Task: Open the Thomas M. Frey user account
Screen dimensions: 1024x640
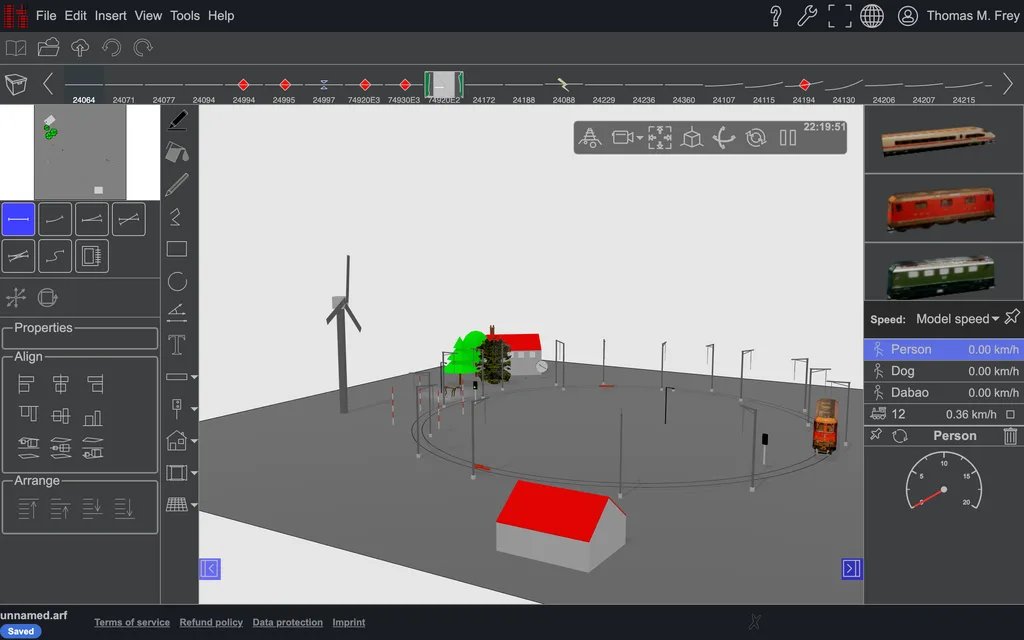Action: (x=958, y=16)
